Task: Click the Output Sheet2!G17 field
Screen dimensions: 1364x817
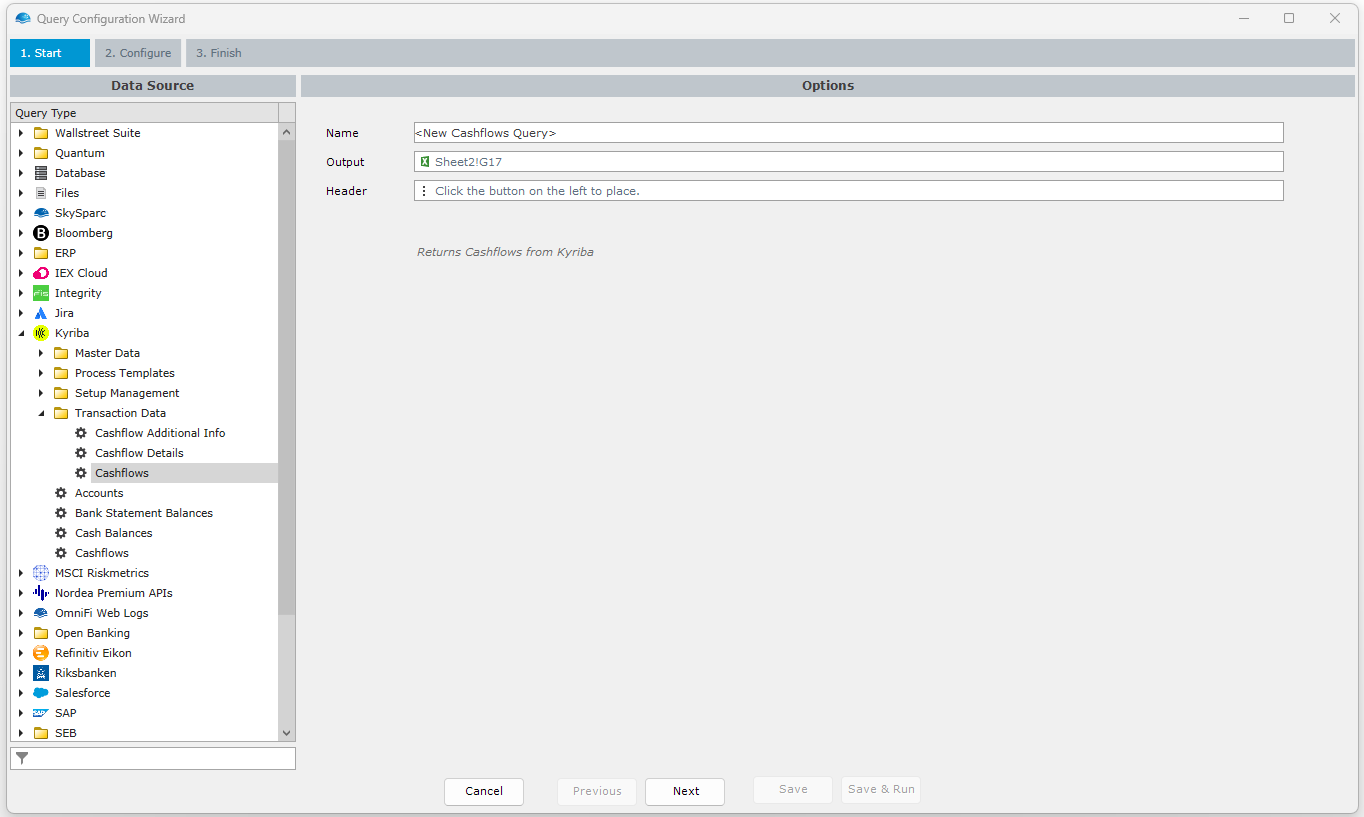Action: click(848, 162)
